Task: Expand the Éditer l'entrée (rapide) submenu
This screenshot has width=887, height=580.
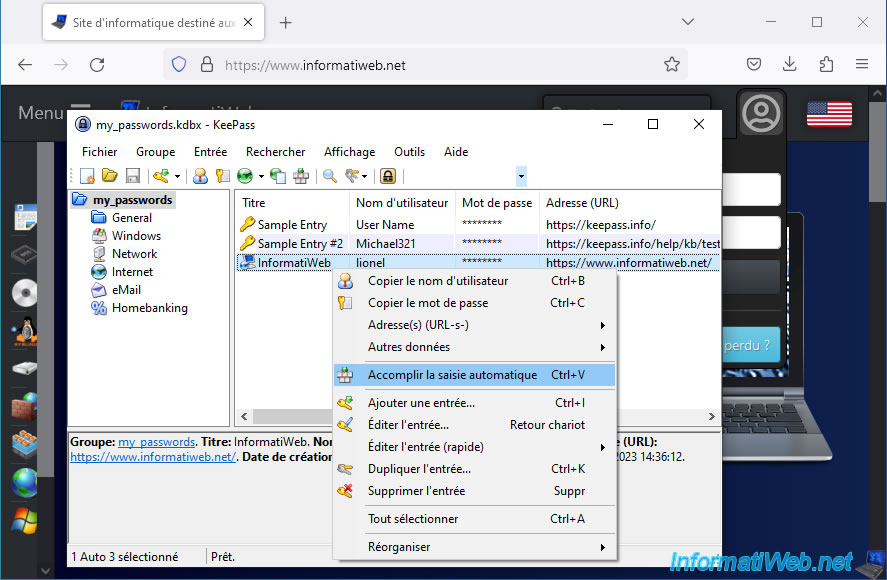Action: (x=474, y=447)
